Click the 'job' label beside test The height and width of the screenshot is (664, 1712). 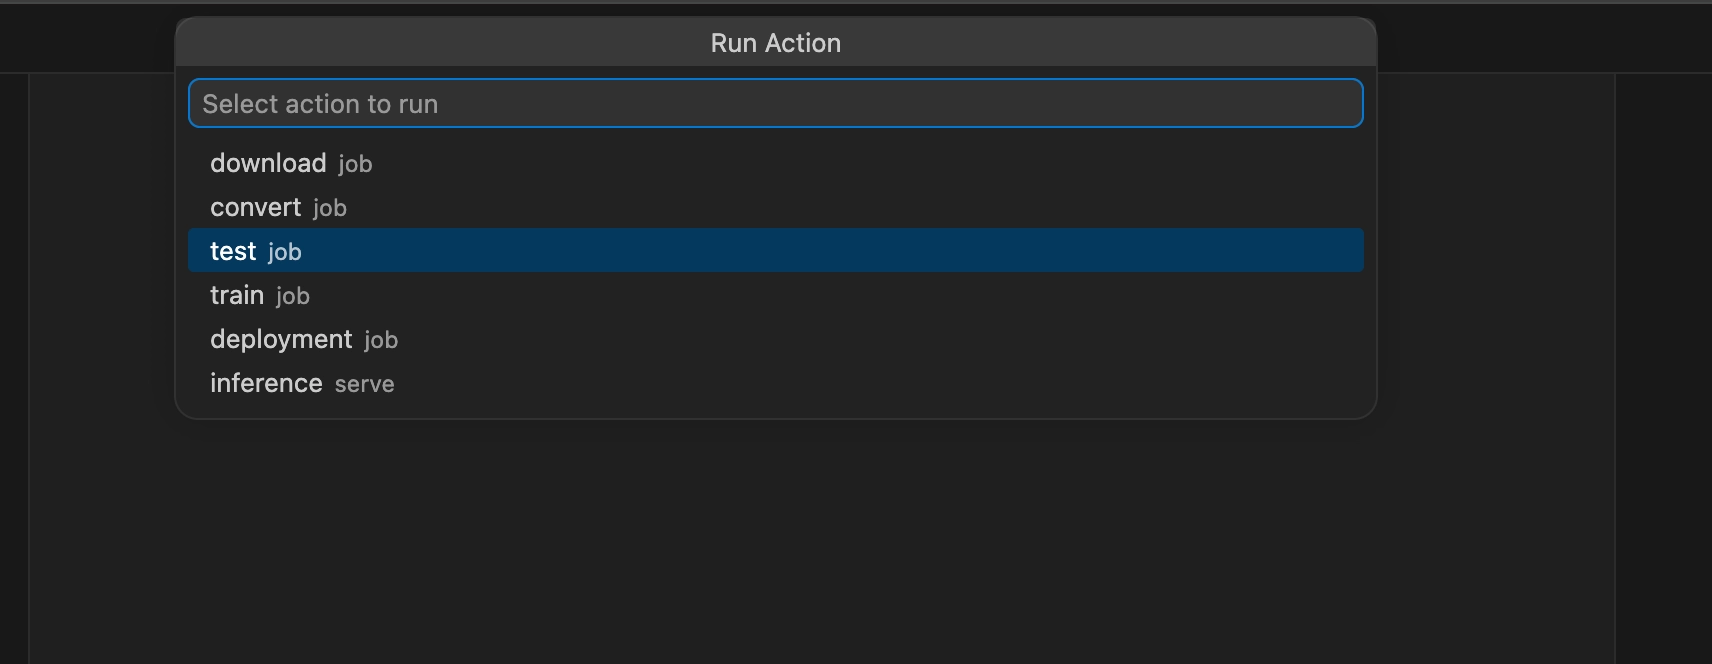coord(284,252)
